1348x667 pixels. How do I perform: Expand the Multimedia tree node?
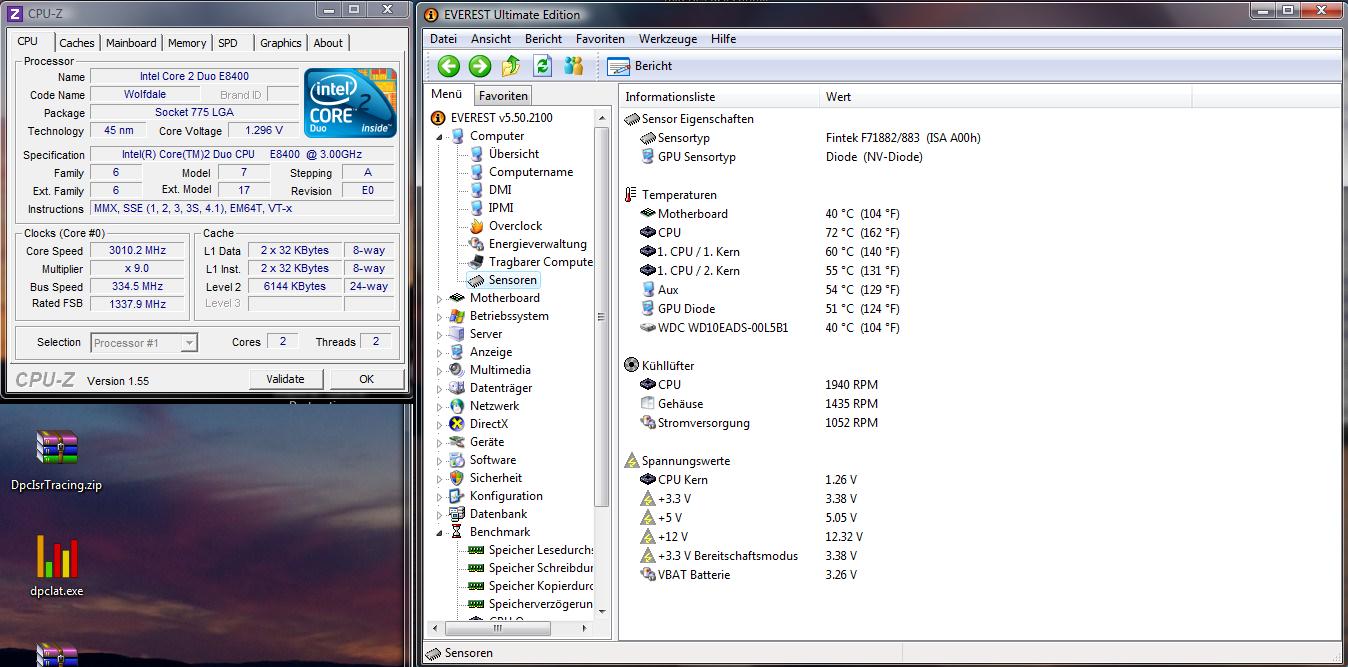coord(439,370)
